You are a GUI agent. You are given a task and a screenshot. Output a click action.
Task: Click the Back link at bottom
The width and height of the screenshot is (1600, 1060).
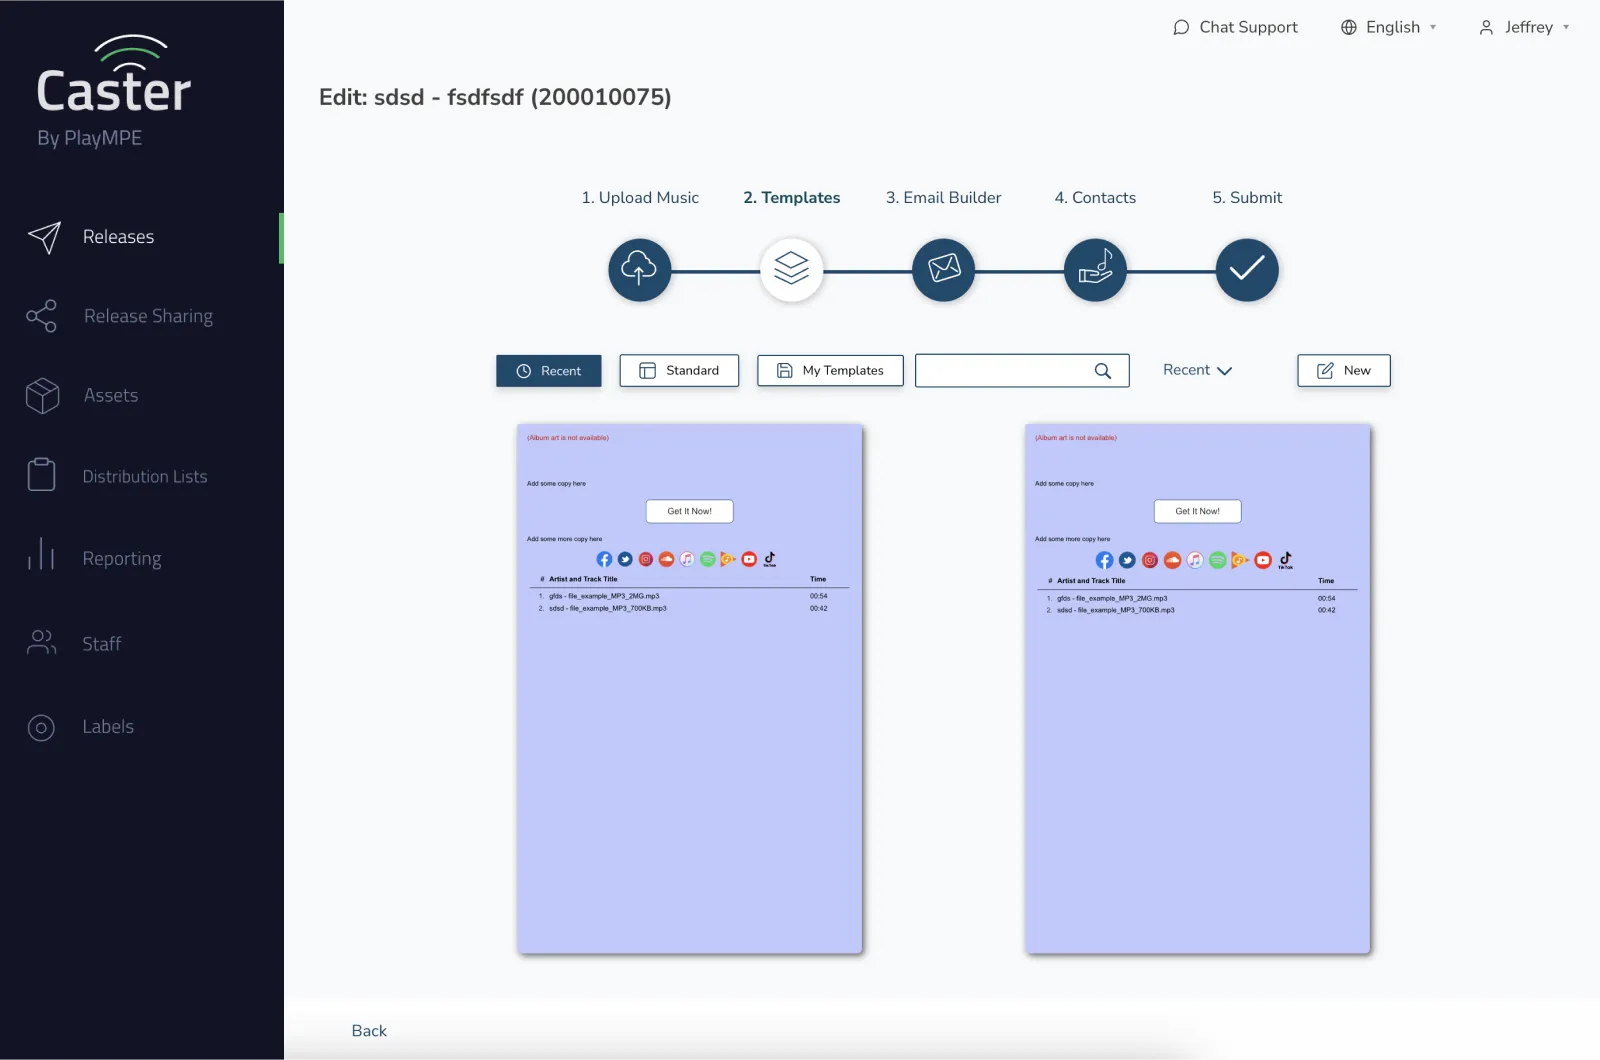(369, 1031)
